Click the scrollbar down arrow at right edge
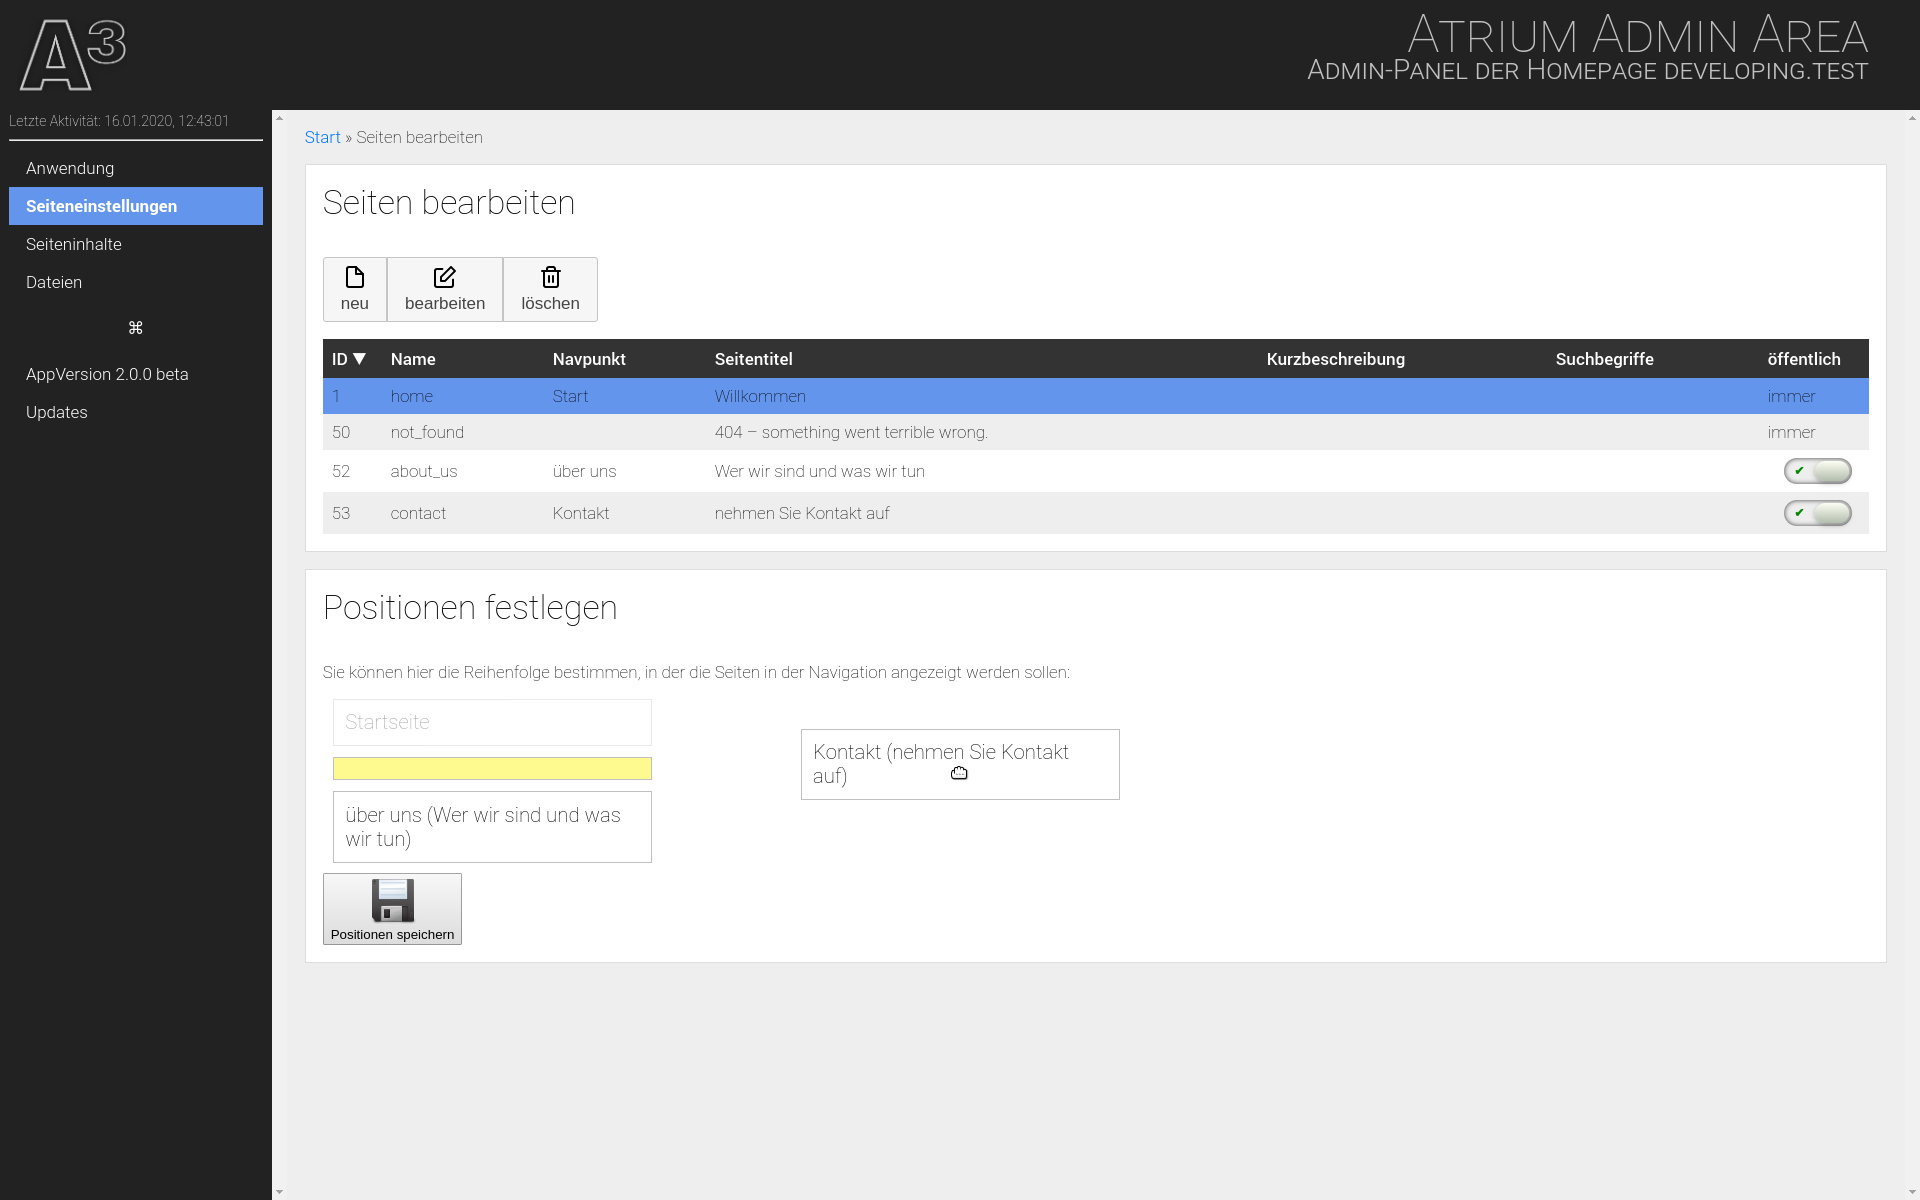The height and width of the screenshot is (1200, 1920). coord(1912,1192)
